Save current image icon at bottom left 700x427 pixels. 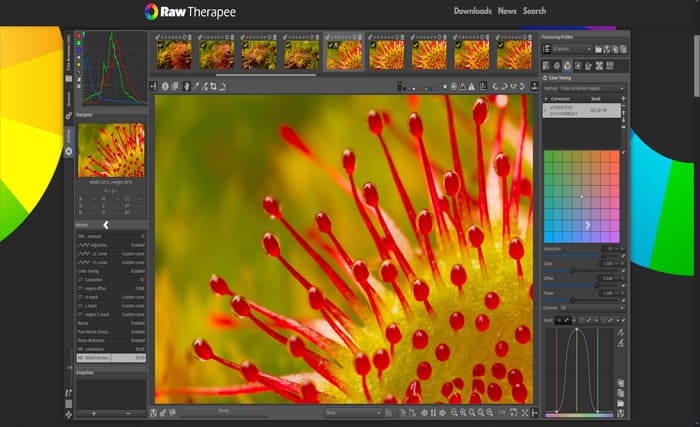154,413
